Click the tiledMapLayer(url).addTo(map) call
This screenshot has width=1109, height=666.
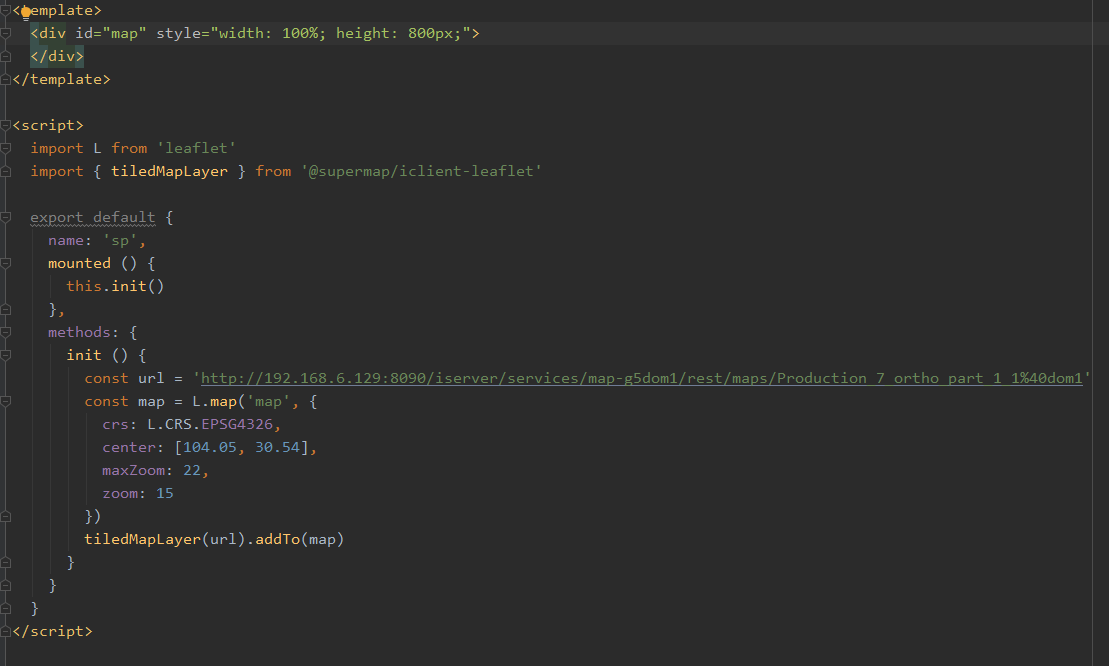214,539
